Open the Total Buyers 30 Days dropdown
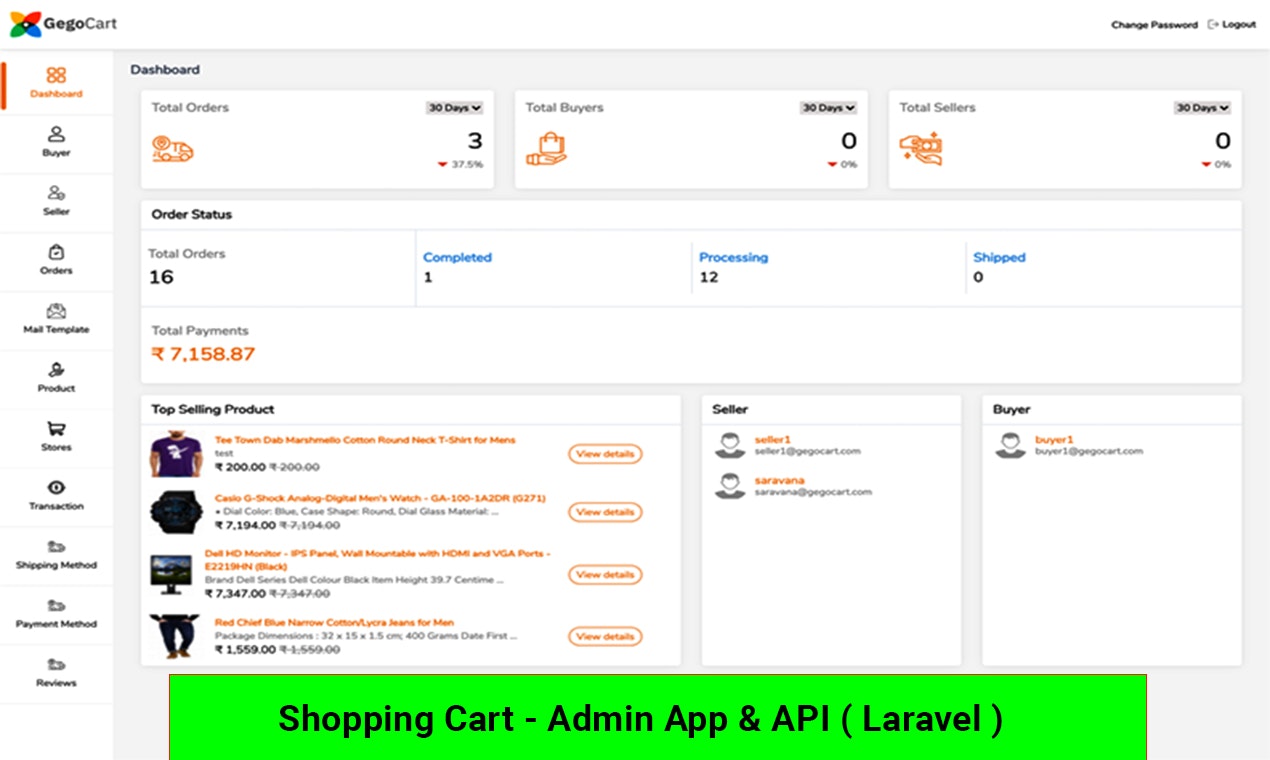The width and height of the screenshot is (1270, 760). tap(828, 108)
